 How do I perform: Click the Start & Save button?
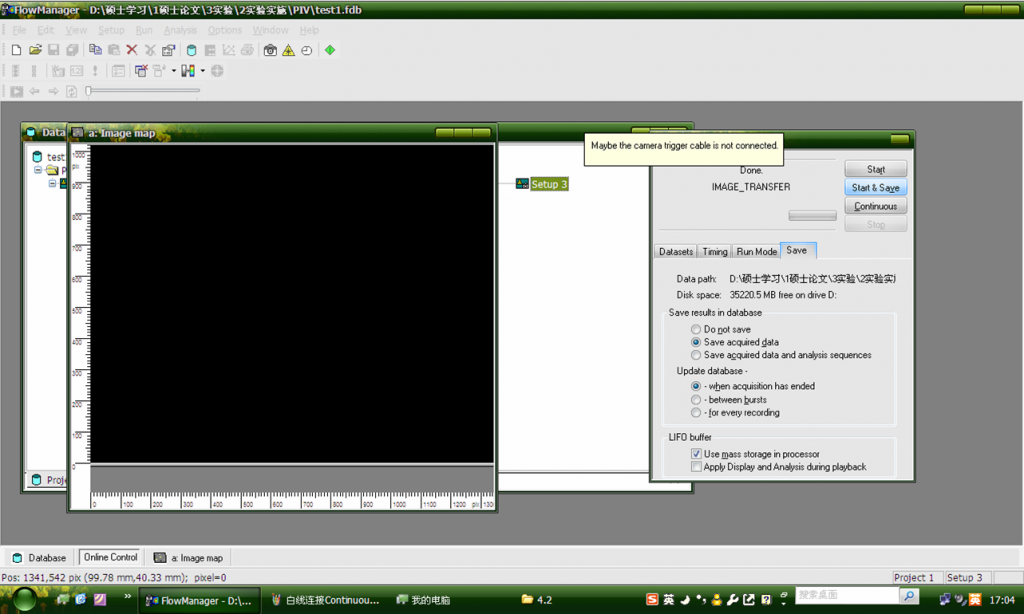coord(876,187)
